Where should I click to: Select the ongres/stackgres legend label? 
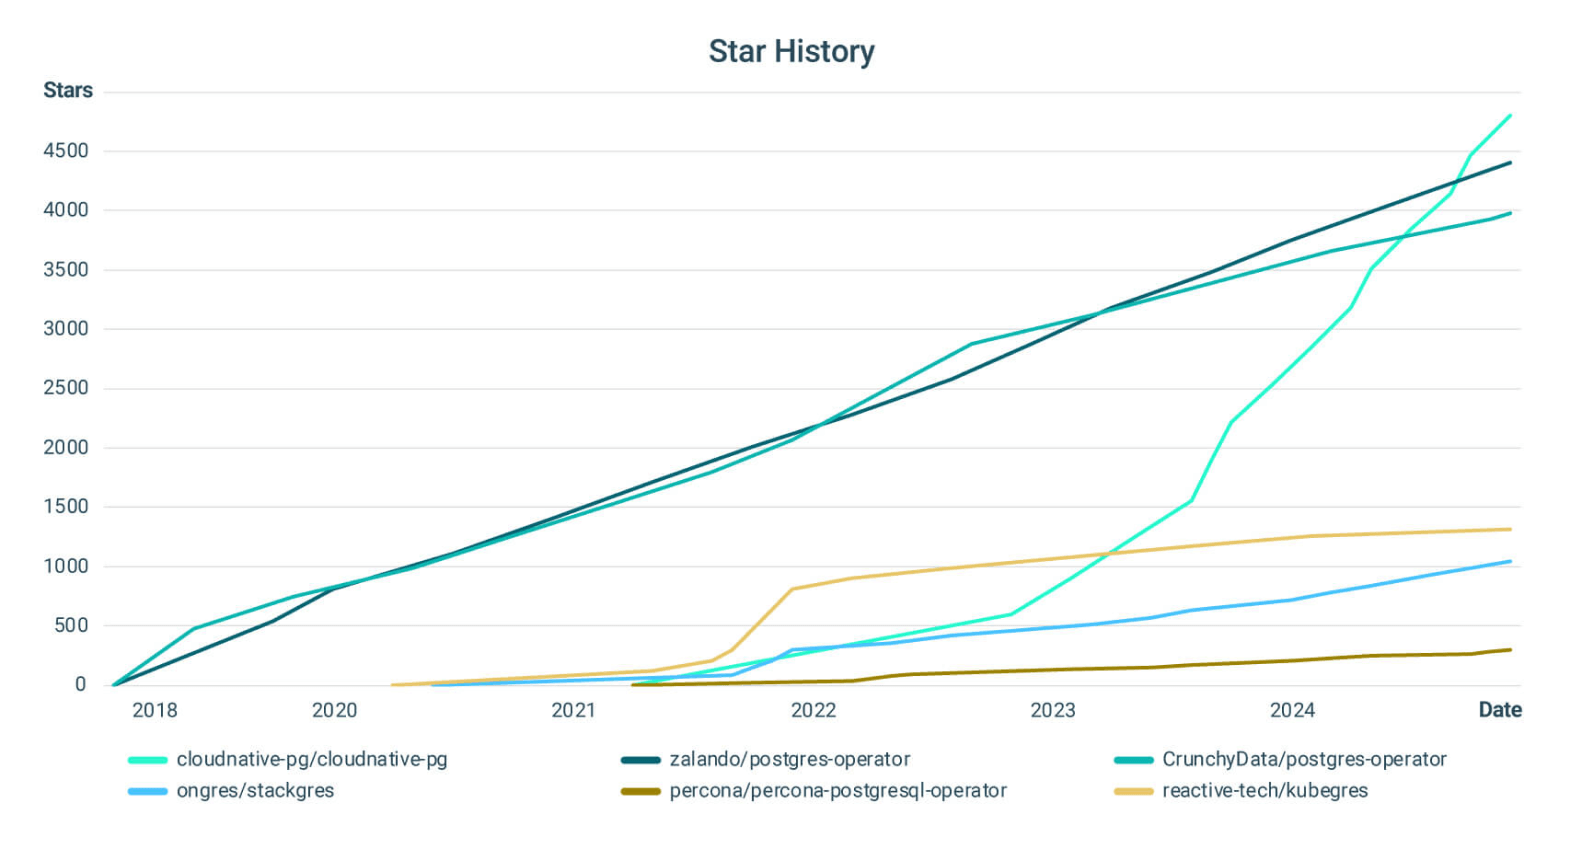coord(255,791)
